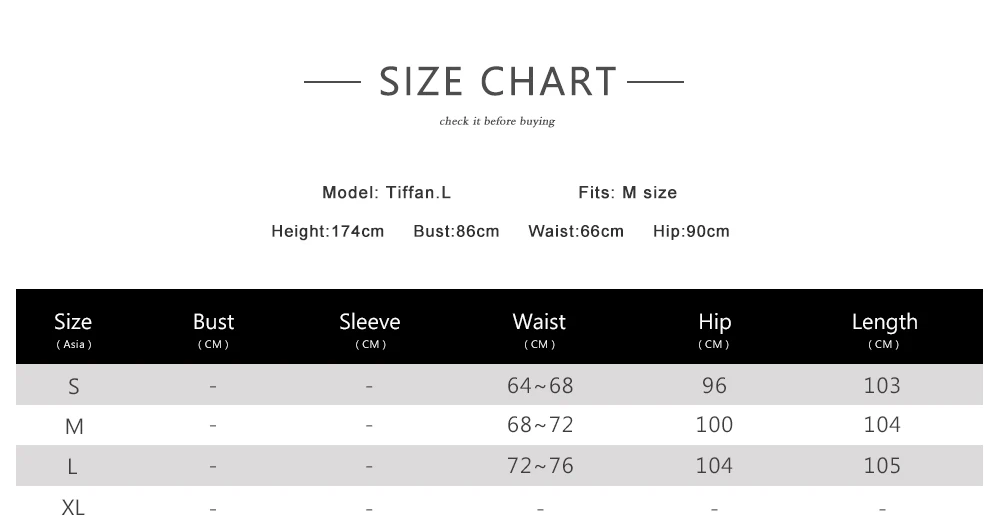The width and height of the screenshot is (1000, 529).
Task: Click the Size (Asia) column header
Action: coord(73,328)
